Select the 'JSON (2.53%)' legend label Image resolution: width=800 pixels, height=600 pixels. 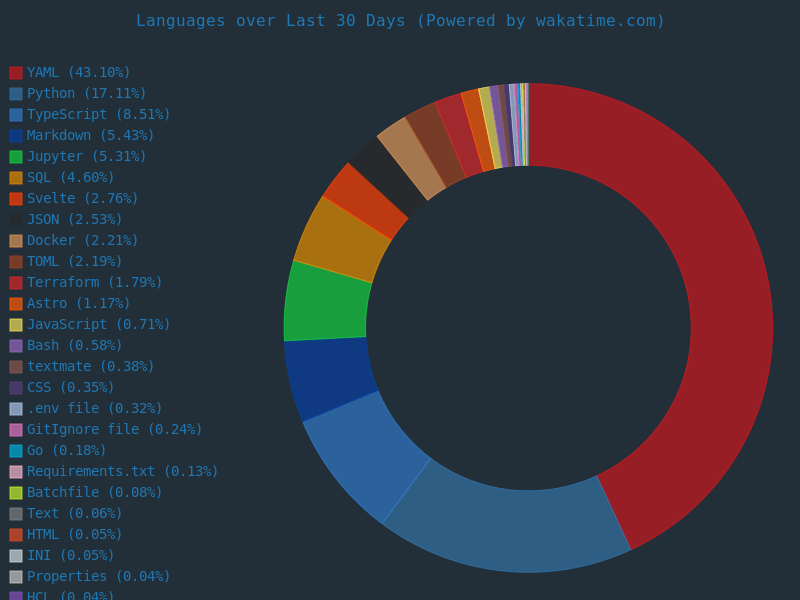[74, 219]
